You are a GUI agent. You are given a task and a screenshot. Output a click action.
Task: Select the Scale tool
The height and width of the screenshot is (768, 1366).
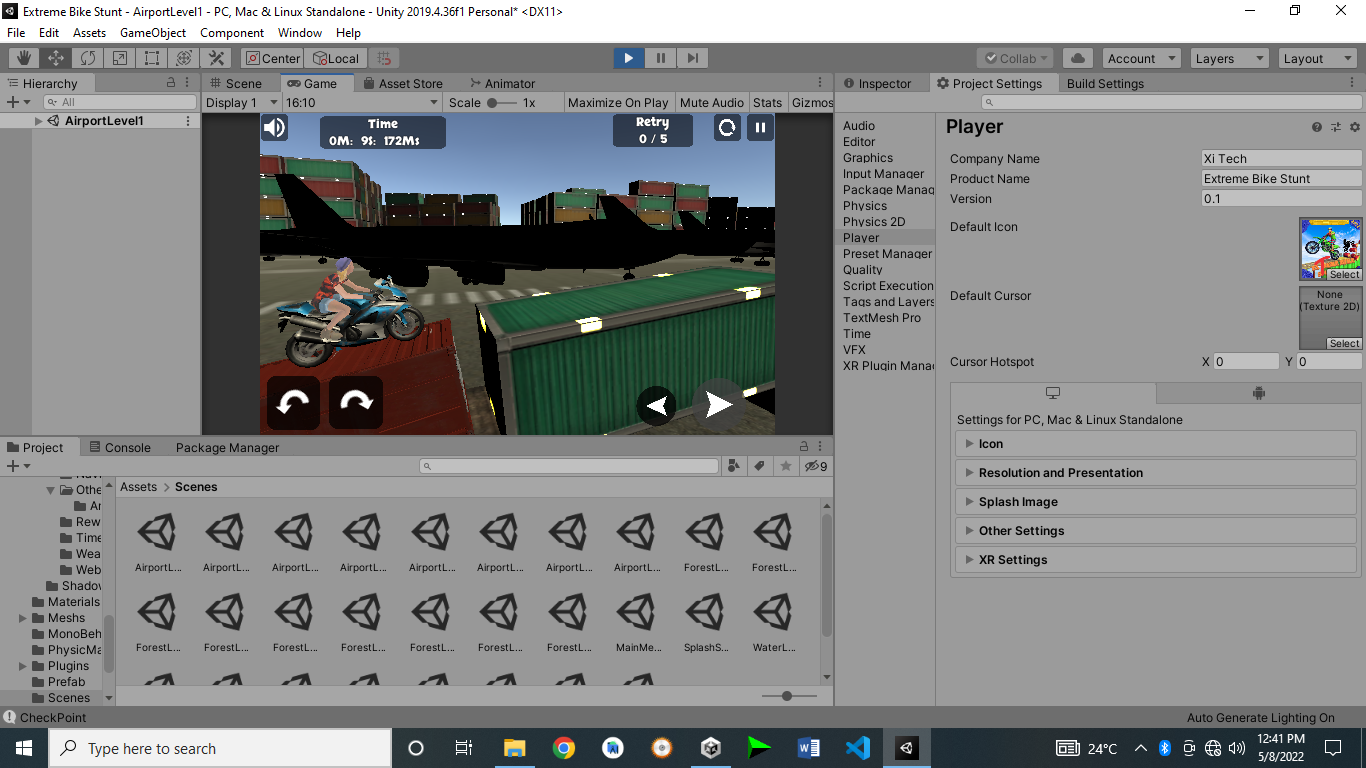point(120,57)
